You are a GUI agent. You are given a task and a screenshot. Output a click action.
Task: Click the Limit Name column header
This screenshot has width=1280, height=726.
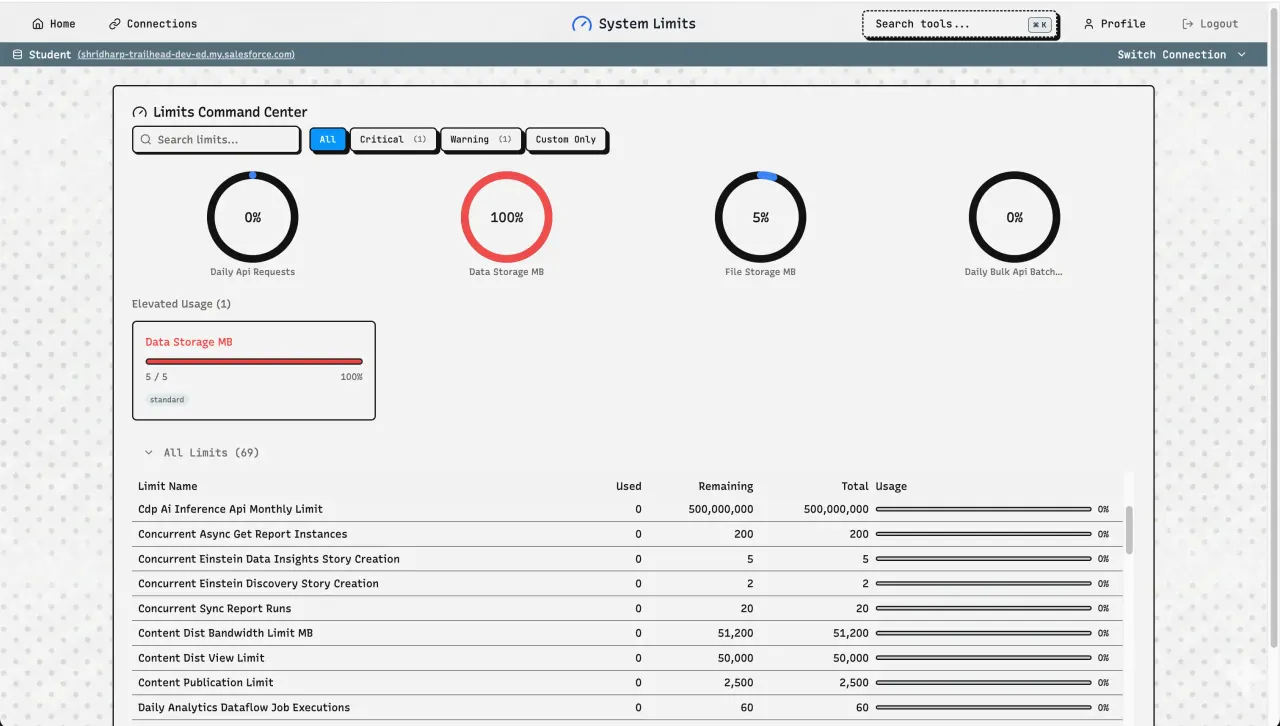(168, 487)
